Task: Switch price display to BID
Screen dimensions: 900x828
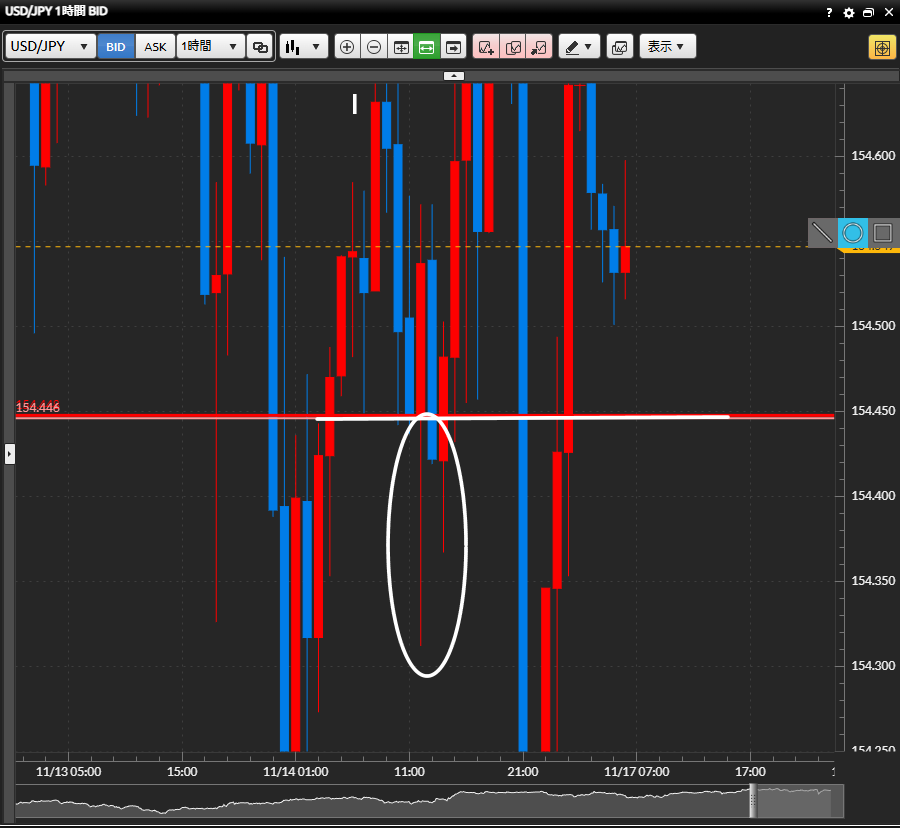Action: pyautogui.click(x=116, y=47)
